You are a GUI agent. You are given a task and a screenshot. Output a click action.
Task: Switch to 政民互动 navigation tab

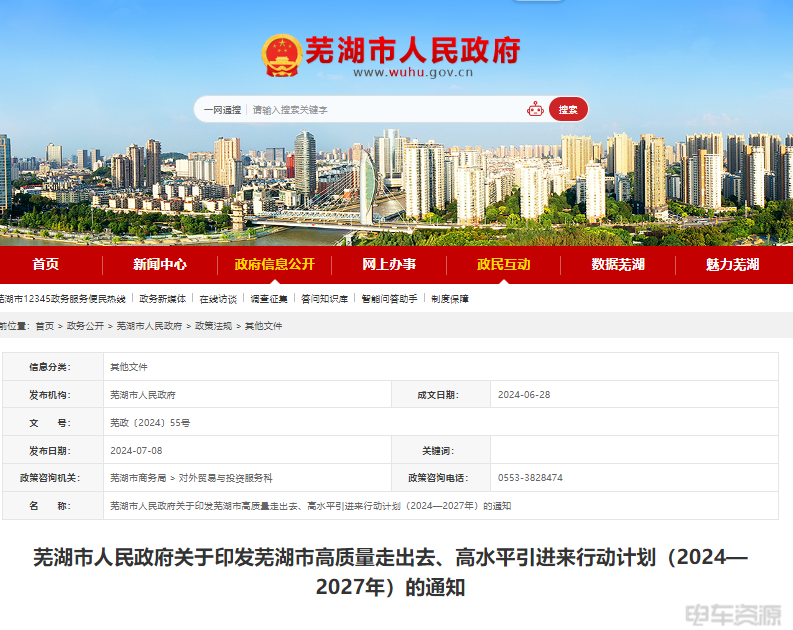tap(503, 264)
